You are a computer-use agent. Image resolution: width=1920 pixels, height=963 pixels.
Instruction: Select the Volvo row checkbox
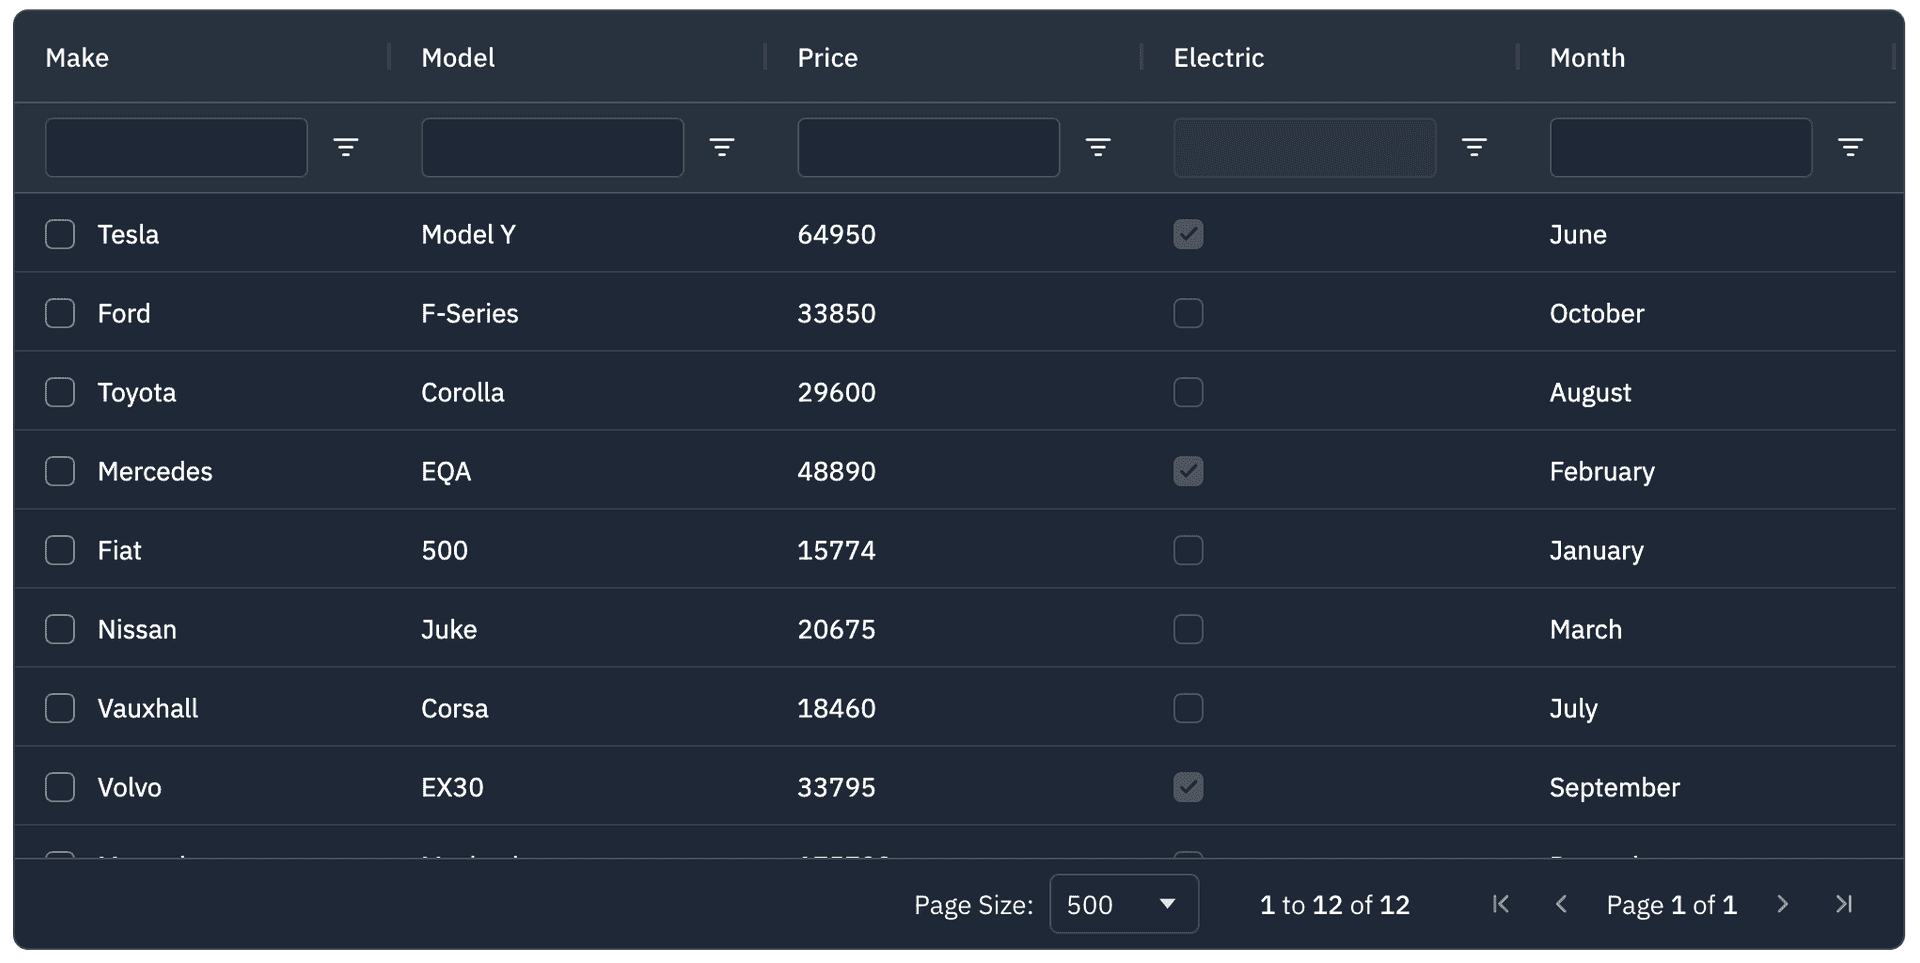coord(60,787)
